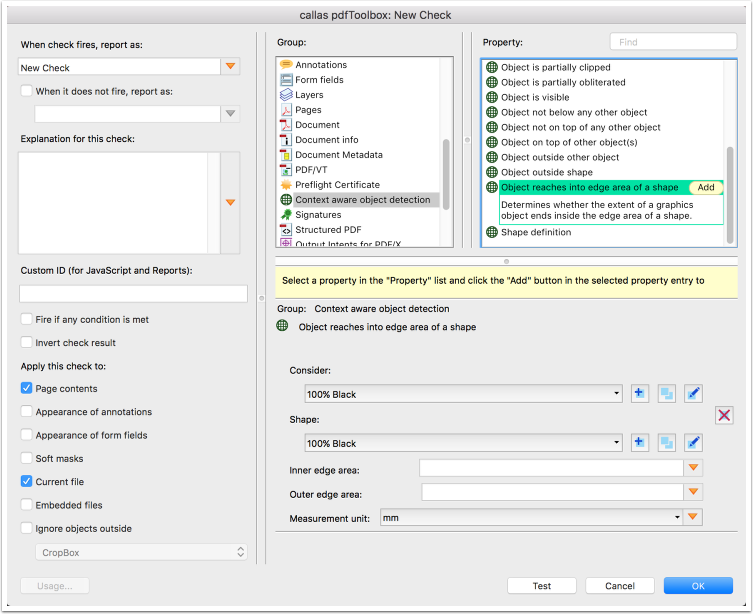Open the Measurement unit mm dropdown
Viewport: 753px width, 614px height.
[x=531, y=518]
